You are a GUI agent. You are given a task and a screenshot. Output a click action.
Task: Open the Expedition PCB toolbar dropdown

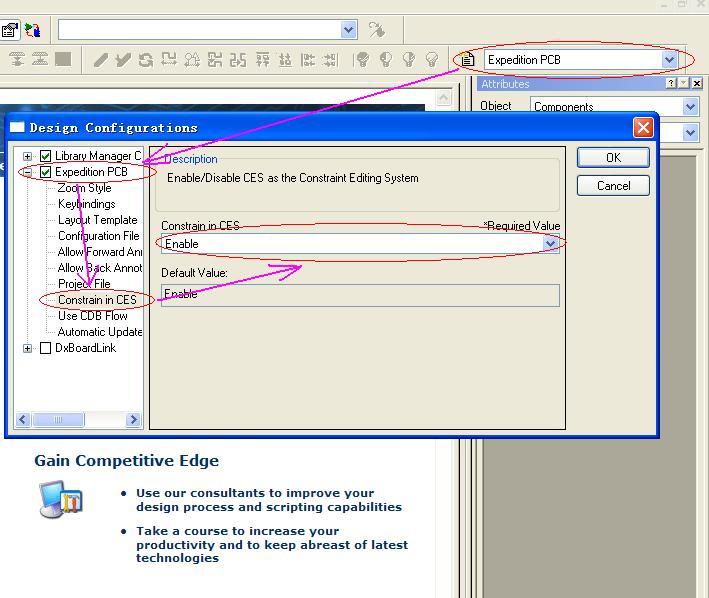click(x=669, y=60)
